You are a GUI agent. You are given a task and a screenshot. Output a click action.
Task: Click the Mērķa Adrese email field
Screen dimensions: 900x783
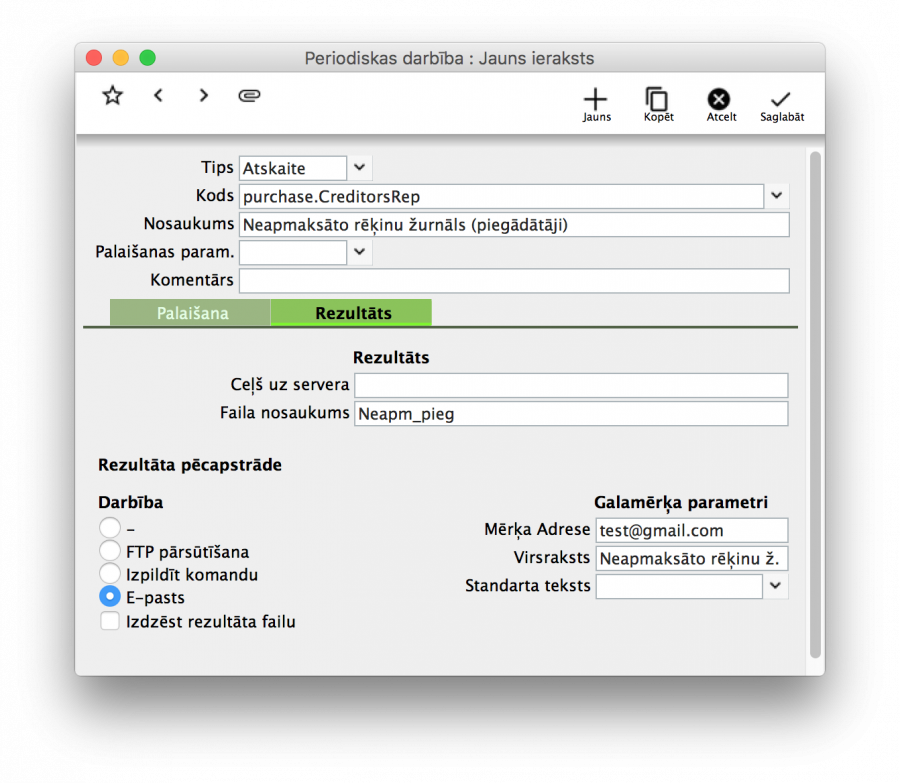692,530
